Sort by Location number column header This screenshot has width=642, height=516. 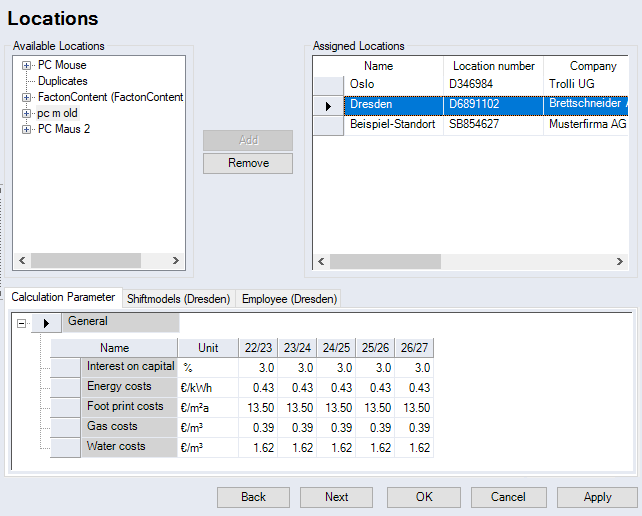[493, 66]
